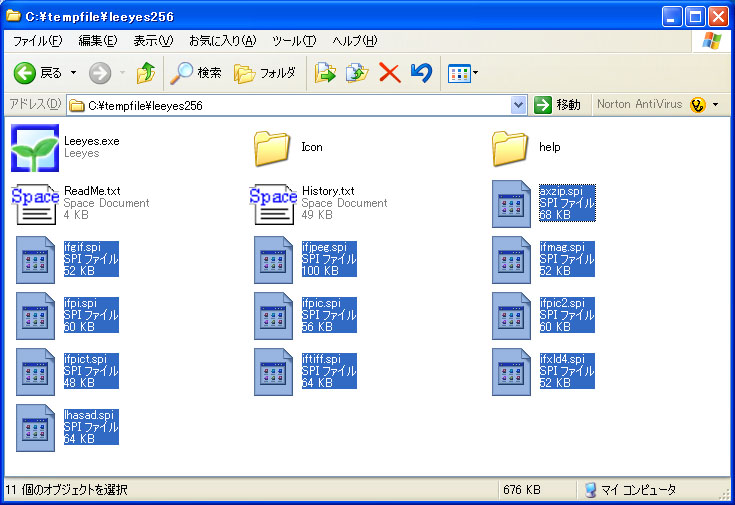Select the Leeyes.exe application icon
Screen dimensions: 735x505
35,148
